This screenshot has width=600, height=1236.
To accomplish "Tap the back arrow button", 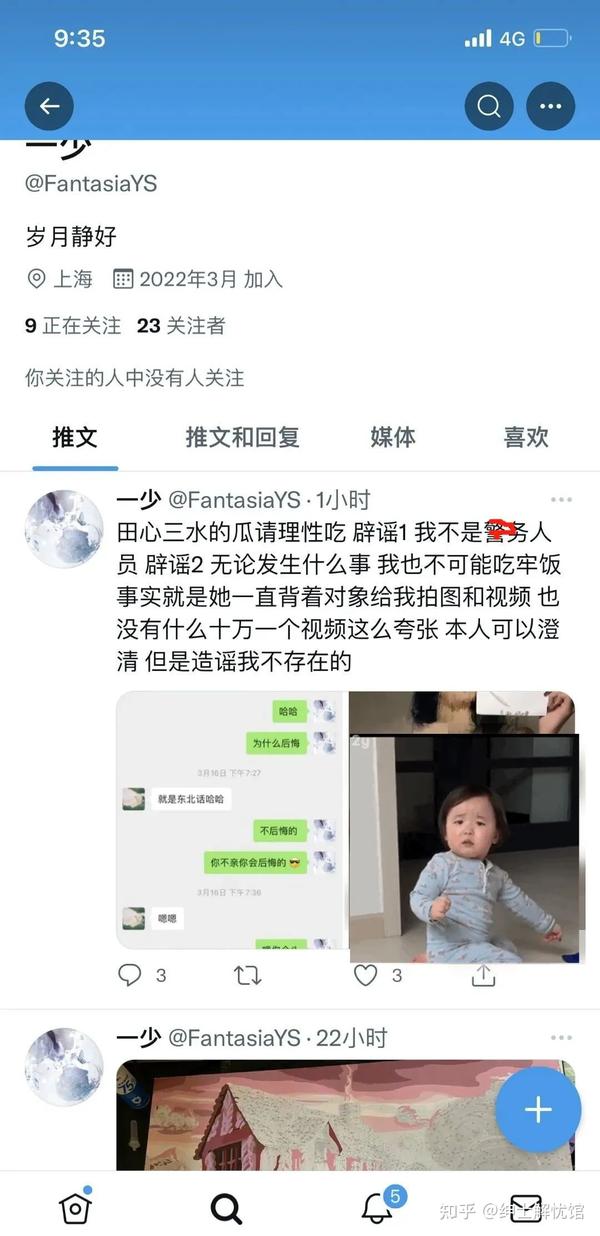I will pyautogui.click(x=49, y=105).
